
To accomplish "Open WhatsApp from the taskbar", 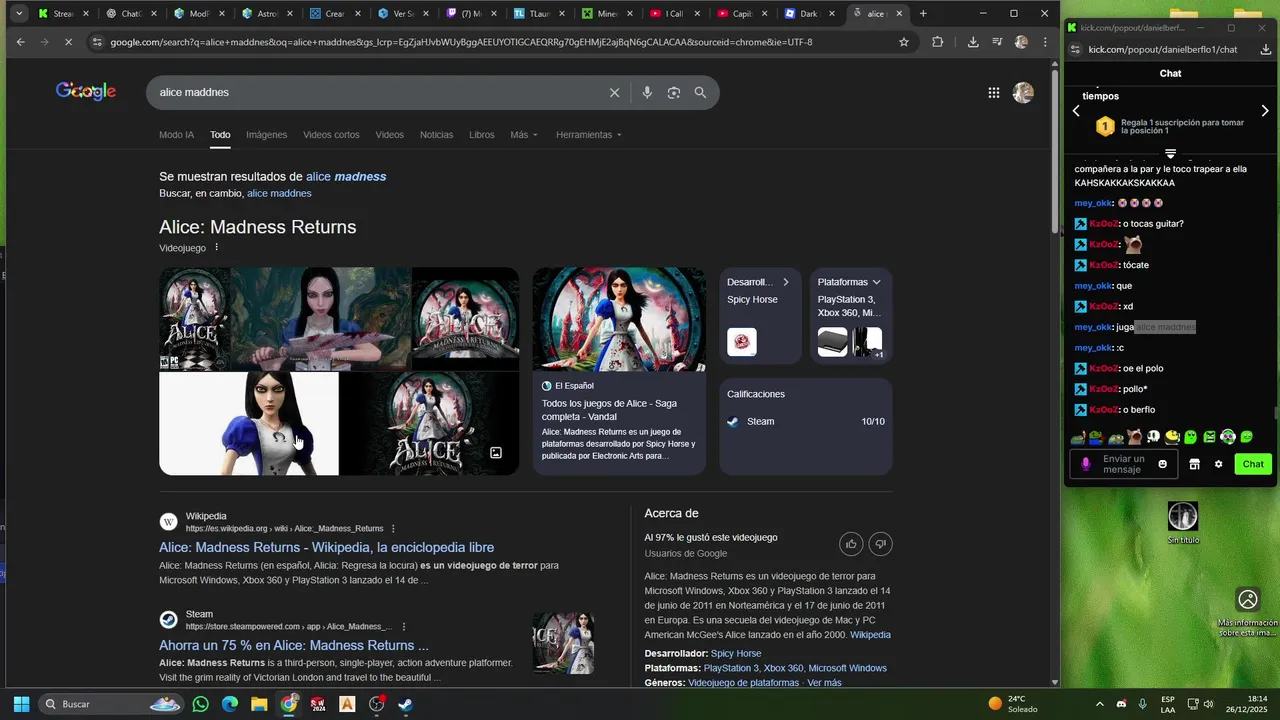I will click(201, 704).
